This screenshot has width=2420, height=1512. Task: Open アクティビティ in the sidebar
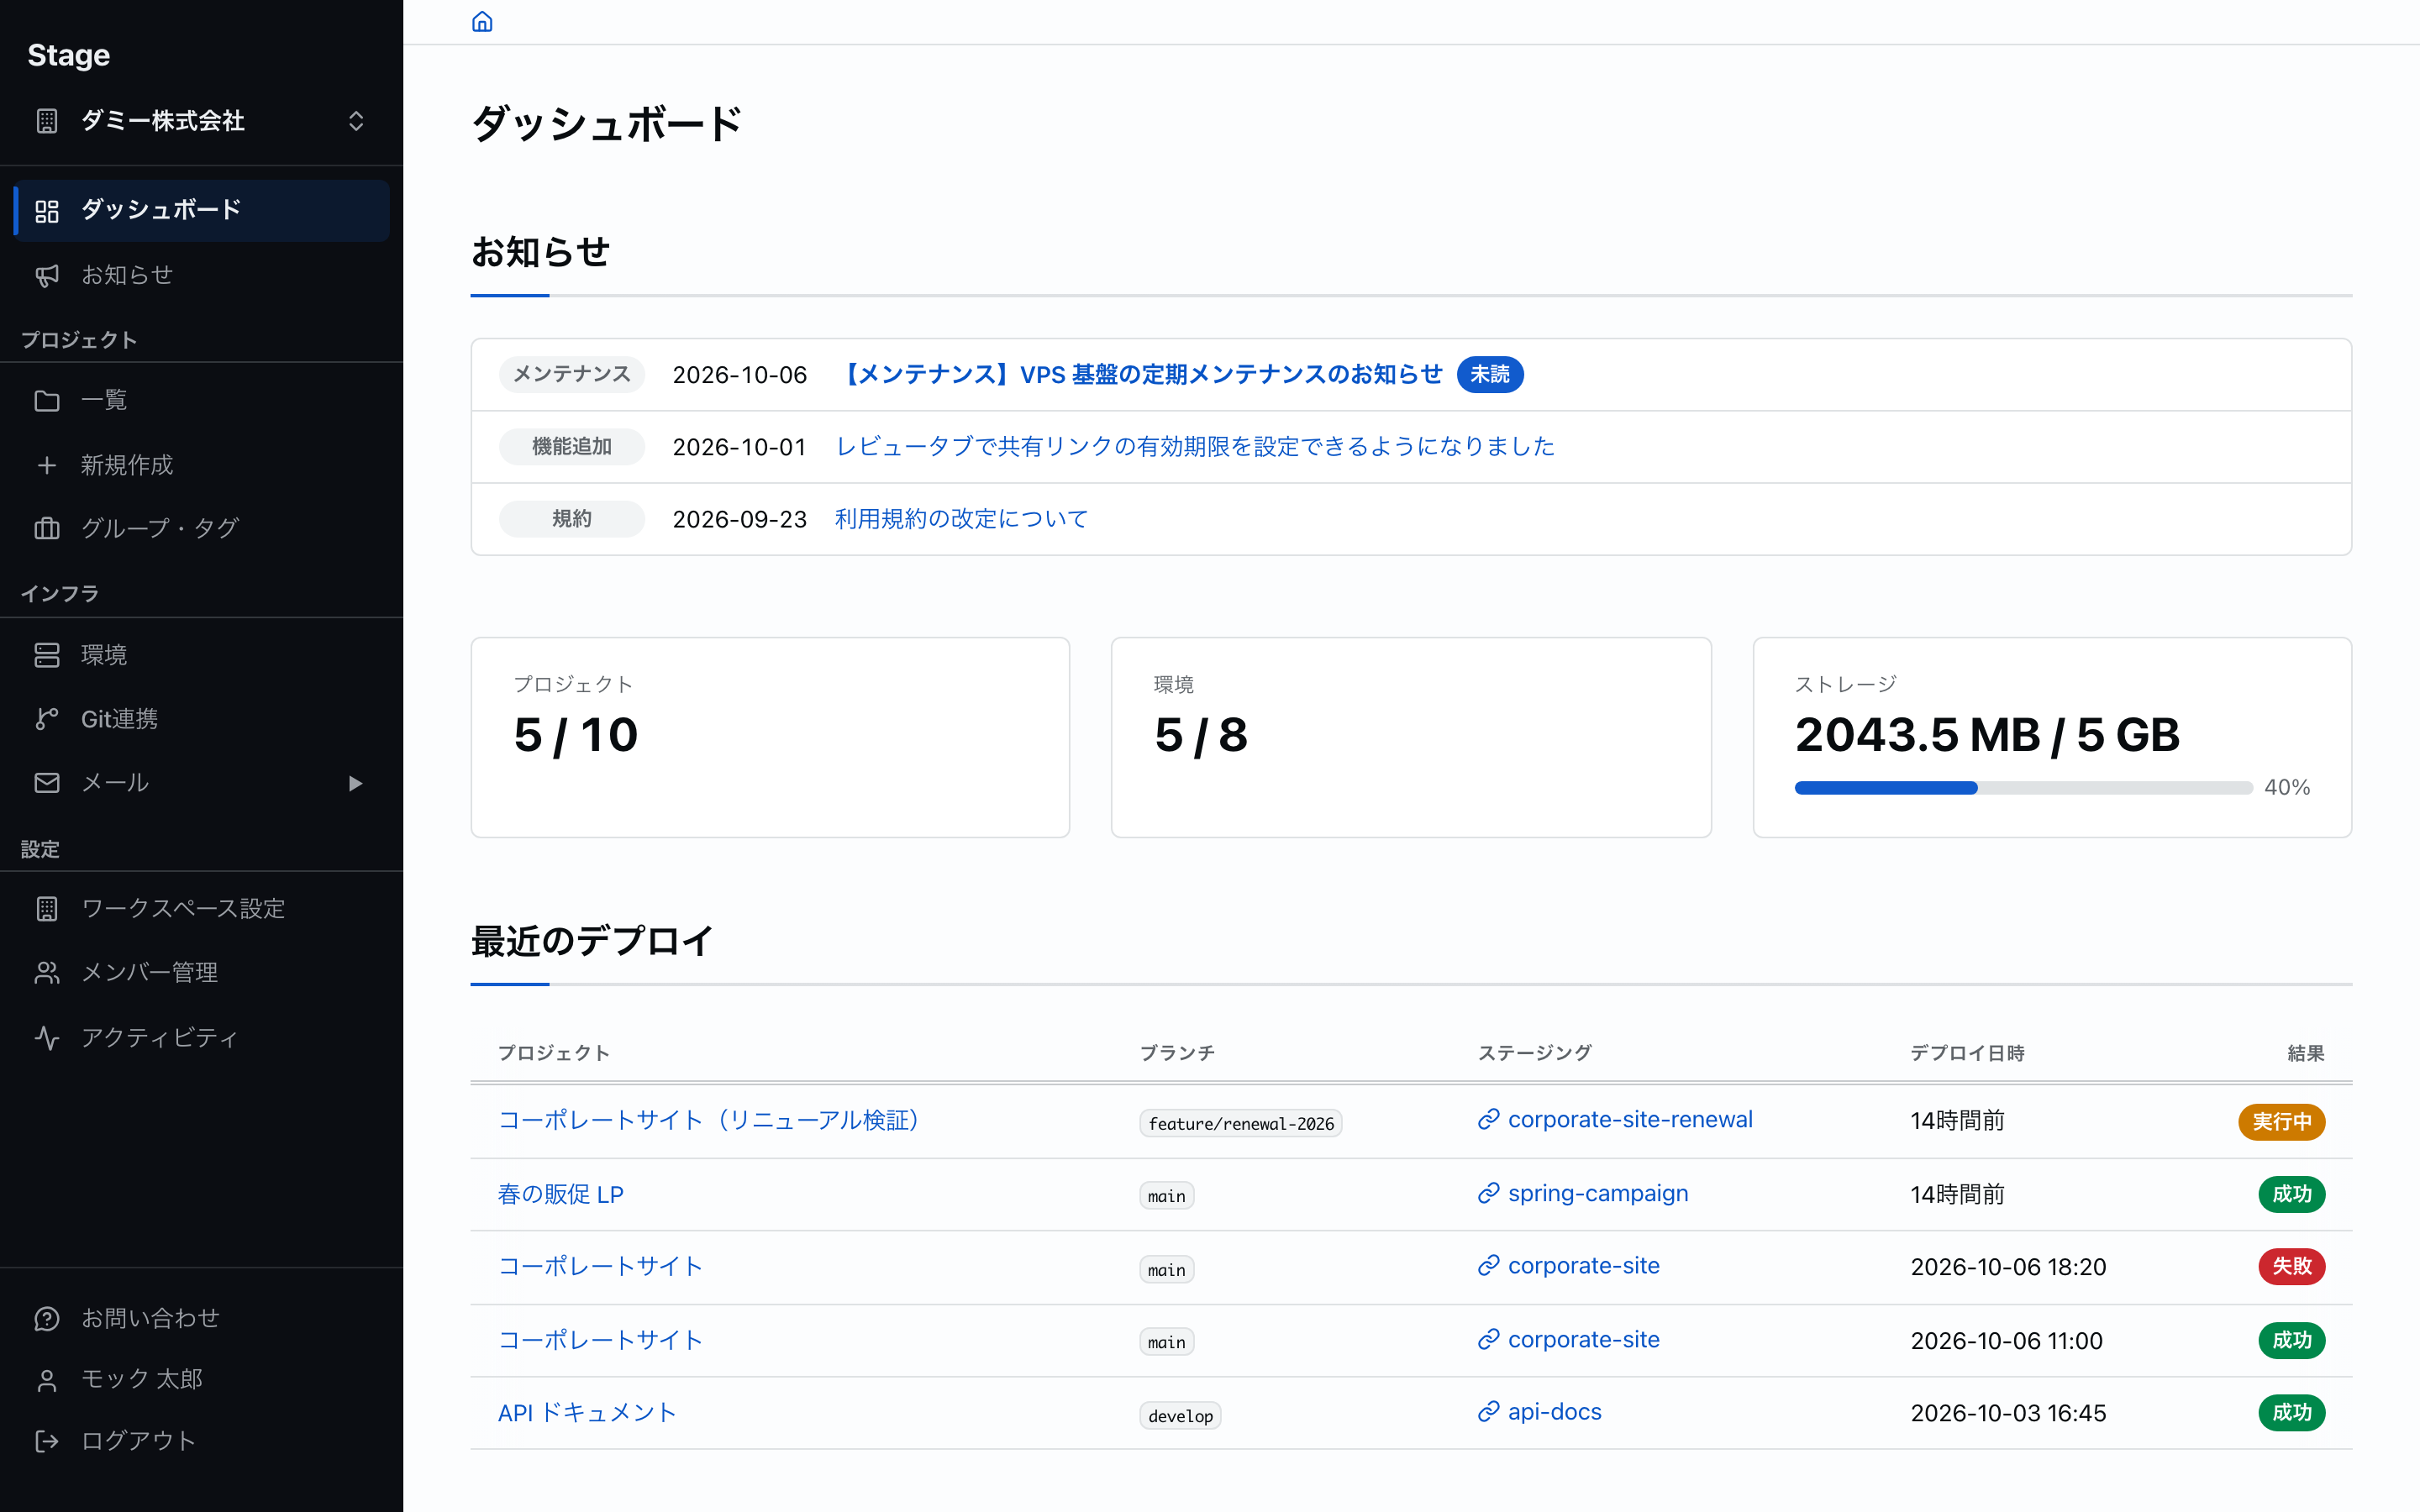pyautogui.click(x=201, y=1037)
